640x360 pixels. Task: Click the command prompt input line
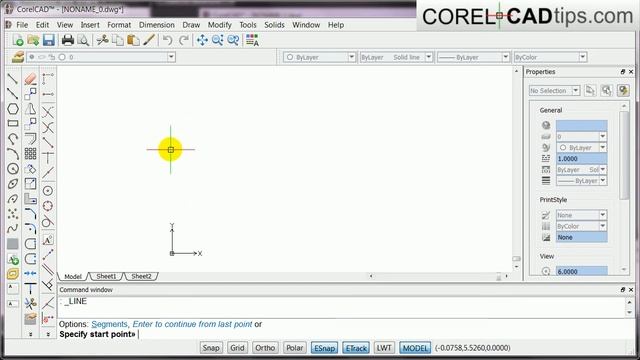(343, 334)
